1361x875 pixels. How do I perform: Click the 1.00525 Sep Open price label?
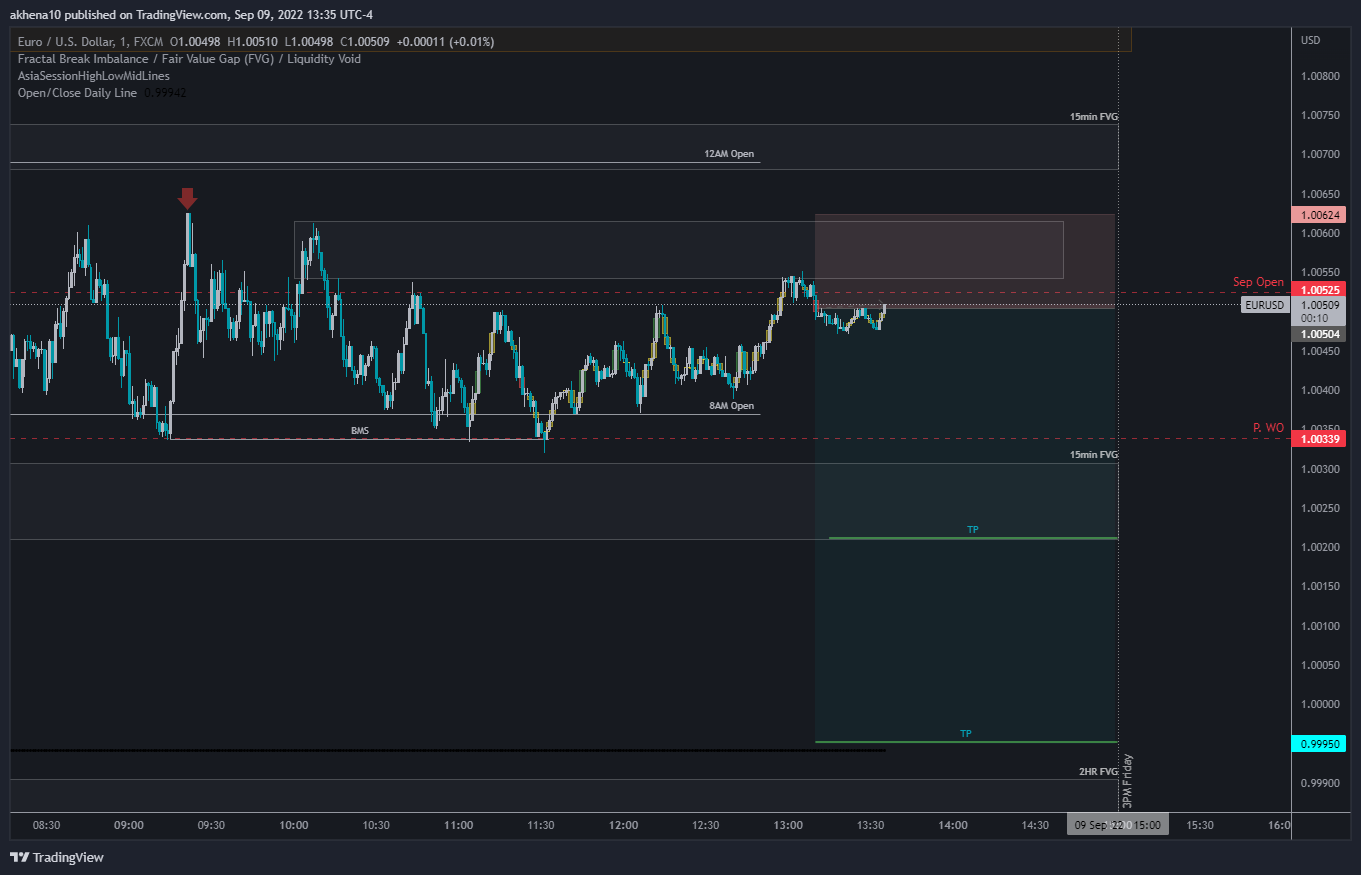(1318, 289)
